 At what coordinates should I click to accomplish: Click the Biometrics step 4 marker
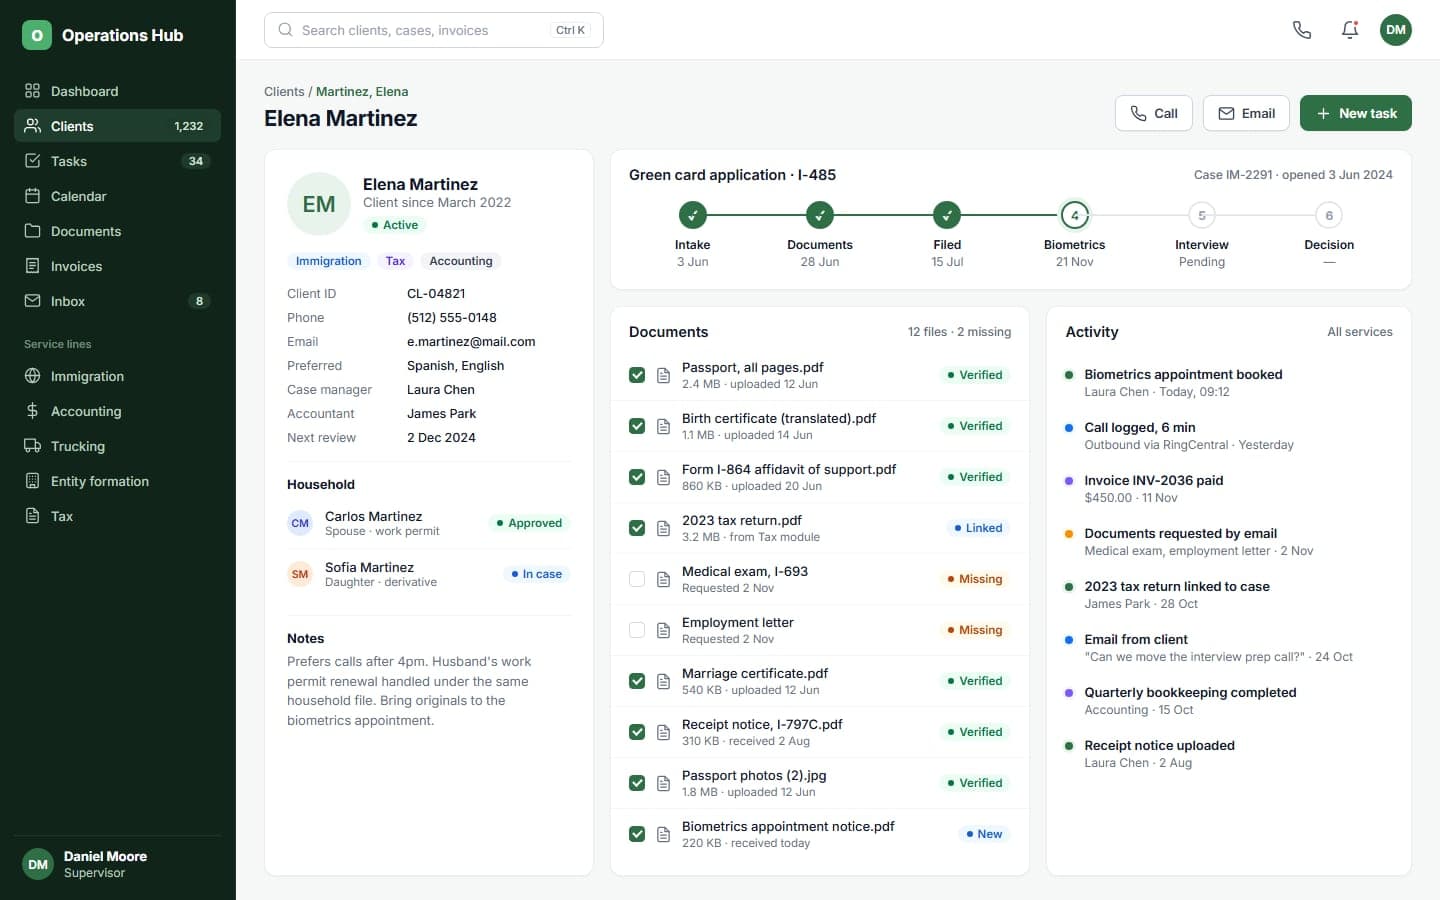coord(1074,215)
